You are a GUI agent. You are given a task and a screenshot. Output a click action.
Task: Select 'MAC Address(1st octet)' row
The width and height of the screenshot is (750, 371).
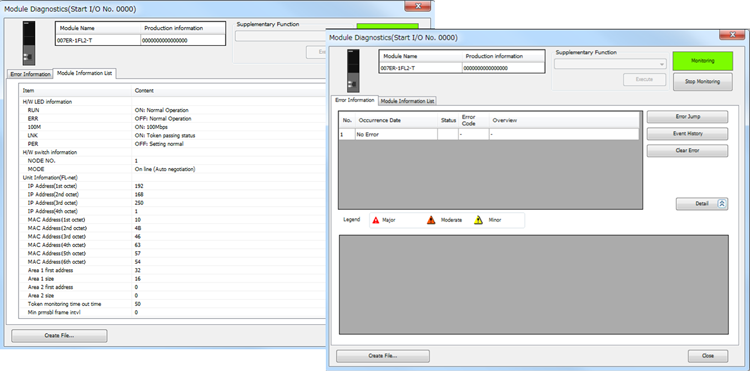172,219
